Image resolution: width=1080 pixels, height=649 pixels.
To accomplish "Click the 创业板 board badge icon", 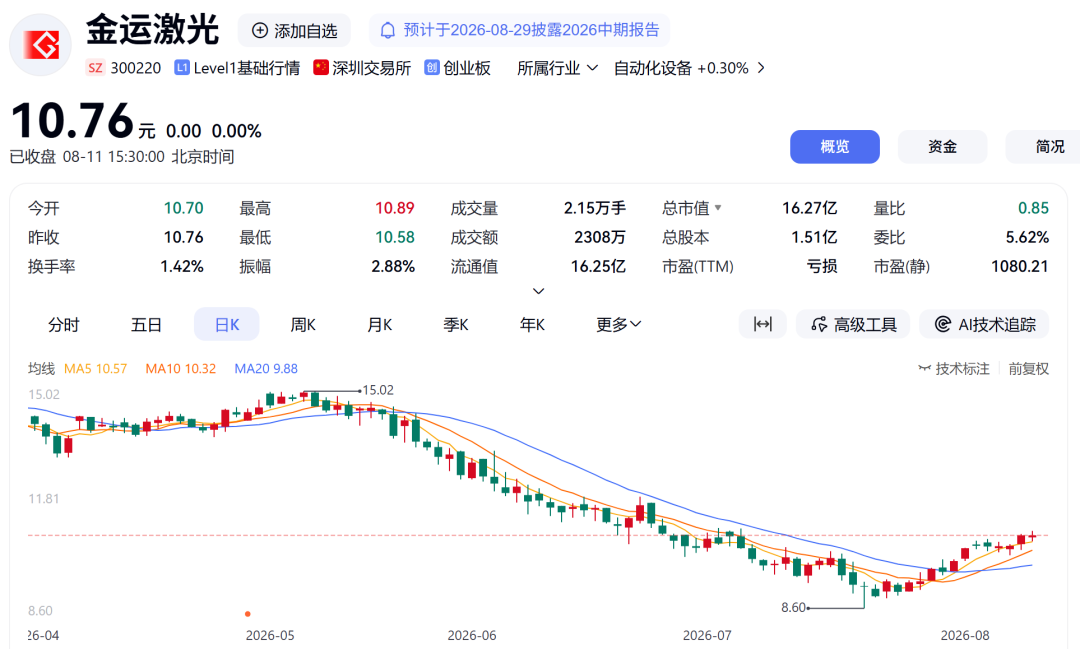I will (x=432, y=68).
